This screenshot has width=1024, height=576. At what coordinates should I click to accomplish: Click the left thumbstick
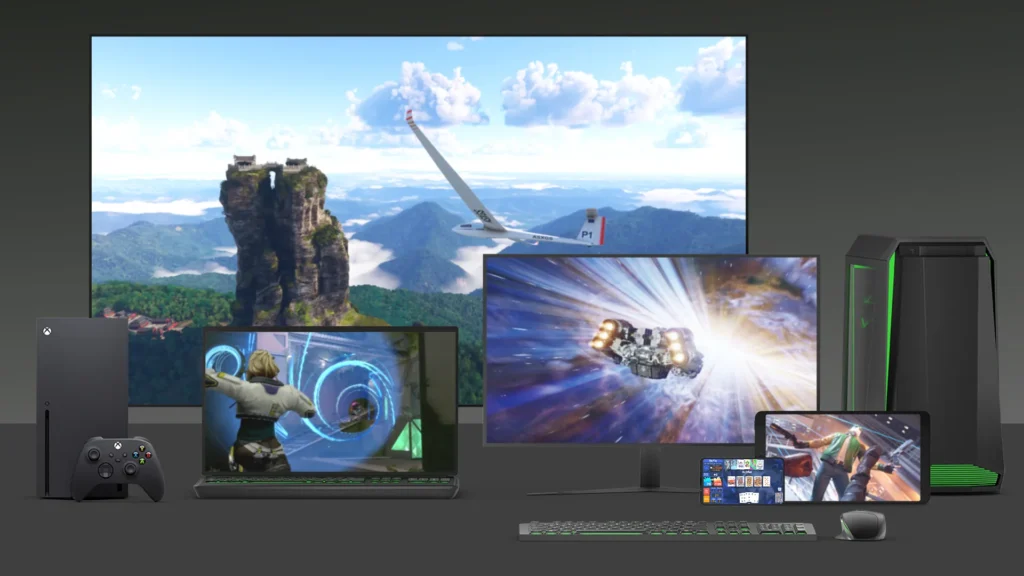point(93,455)
